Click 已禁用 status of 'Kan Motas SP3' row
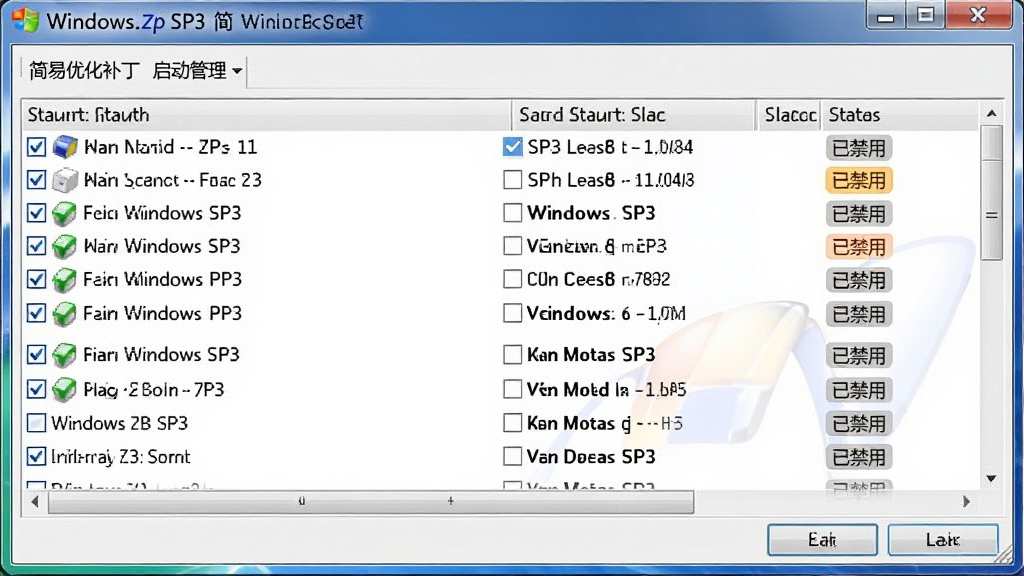This screenshot has width=1024, height=576. click(859, 356)
